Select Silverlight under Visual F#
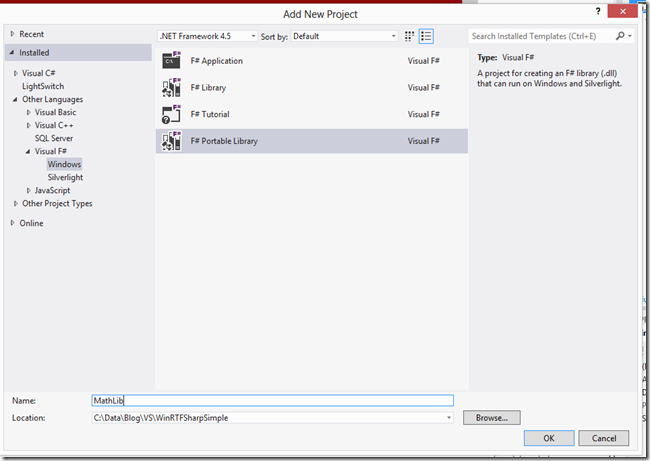This screenshot has height=461, width=650. coord(65,177)
